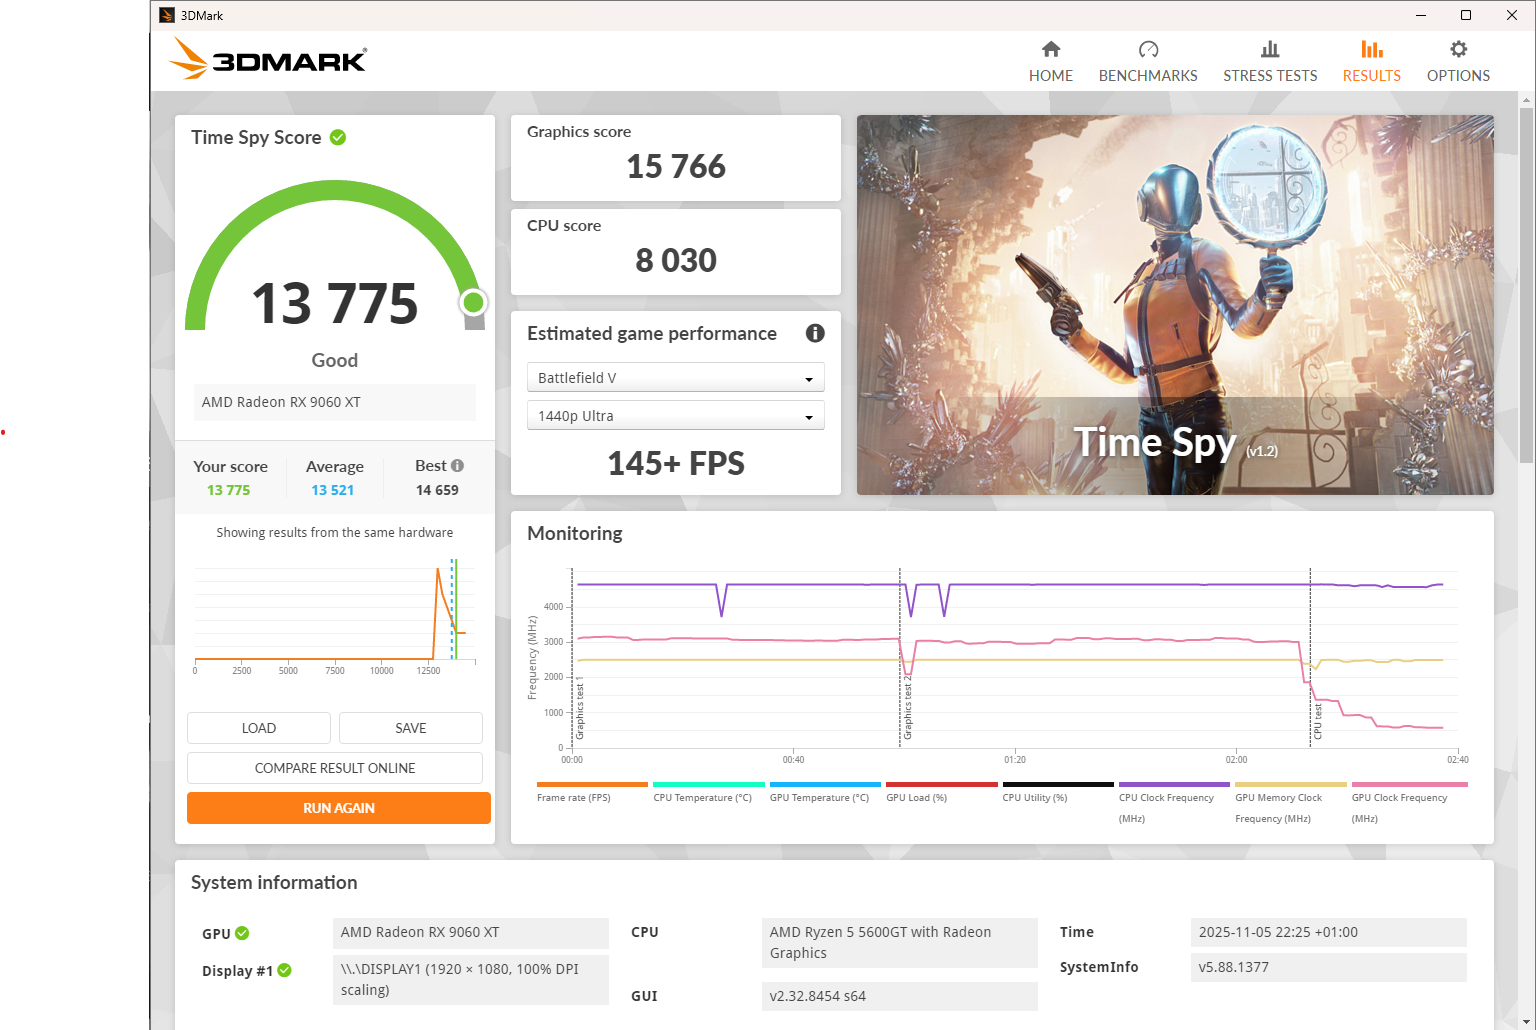Click the 145+ FPS estimate

click(x=676, y=463)
